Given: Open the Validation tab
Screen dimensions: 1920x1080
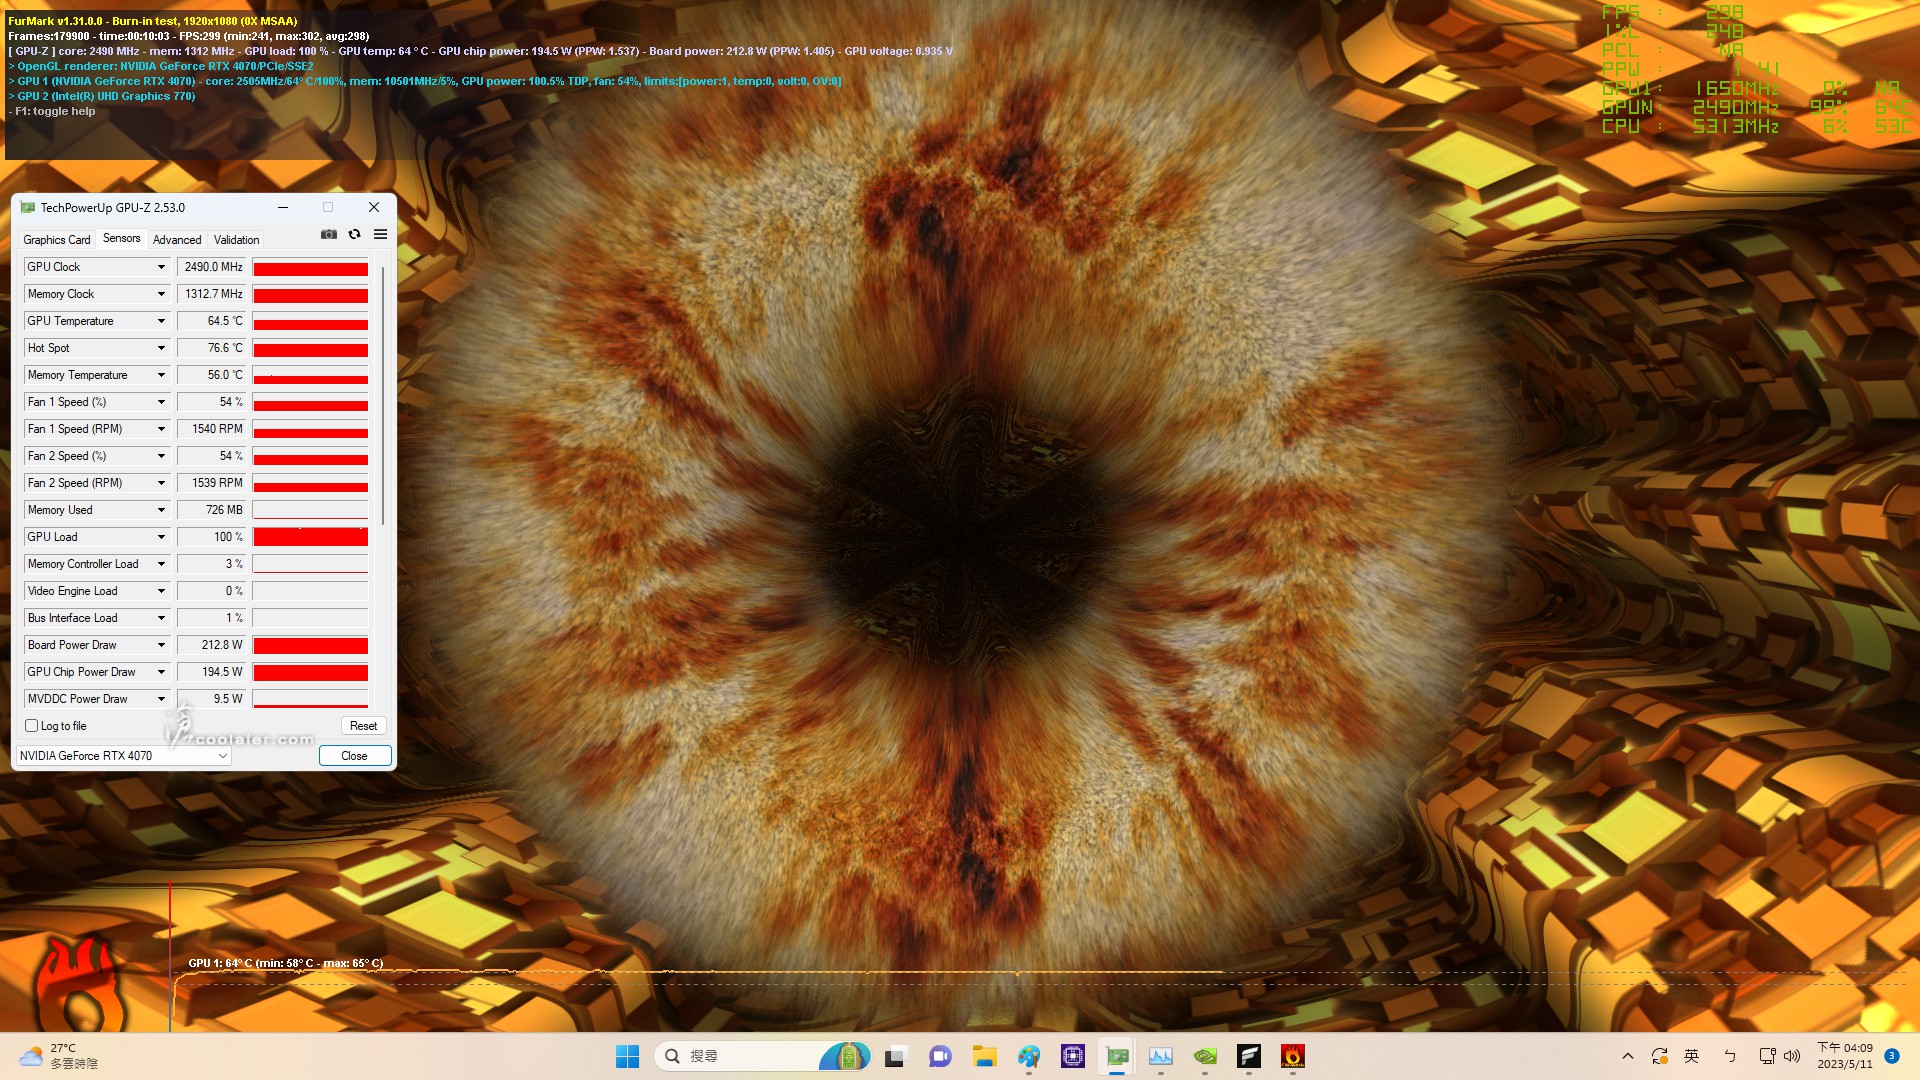Looking at the screenshot, I should (237, 240).
